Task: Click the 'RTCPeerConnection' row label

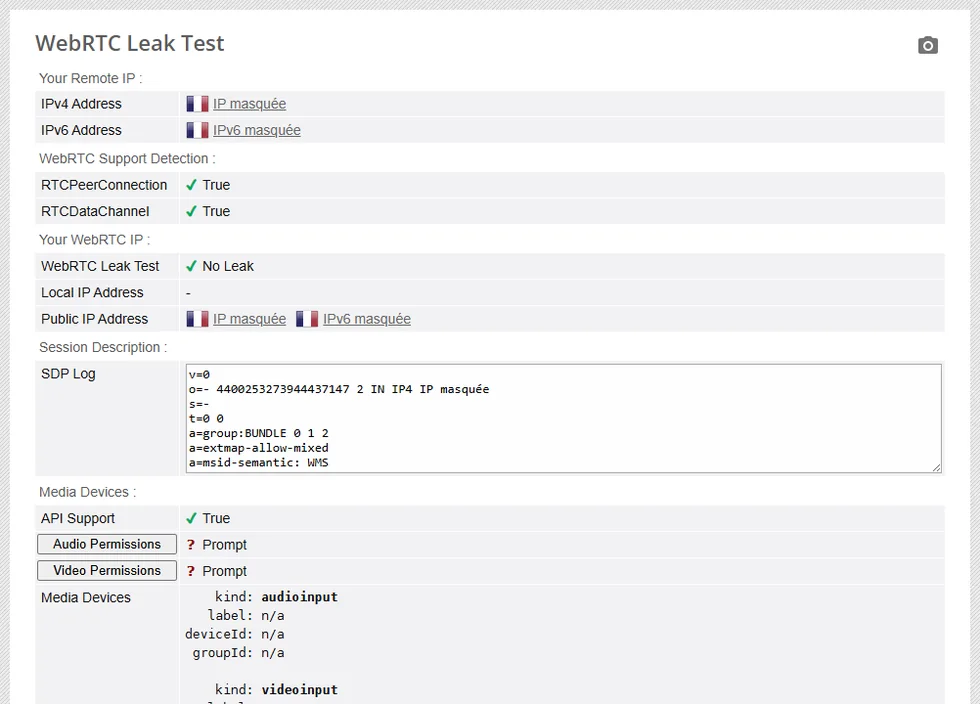Action: [x=104, y=185]
